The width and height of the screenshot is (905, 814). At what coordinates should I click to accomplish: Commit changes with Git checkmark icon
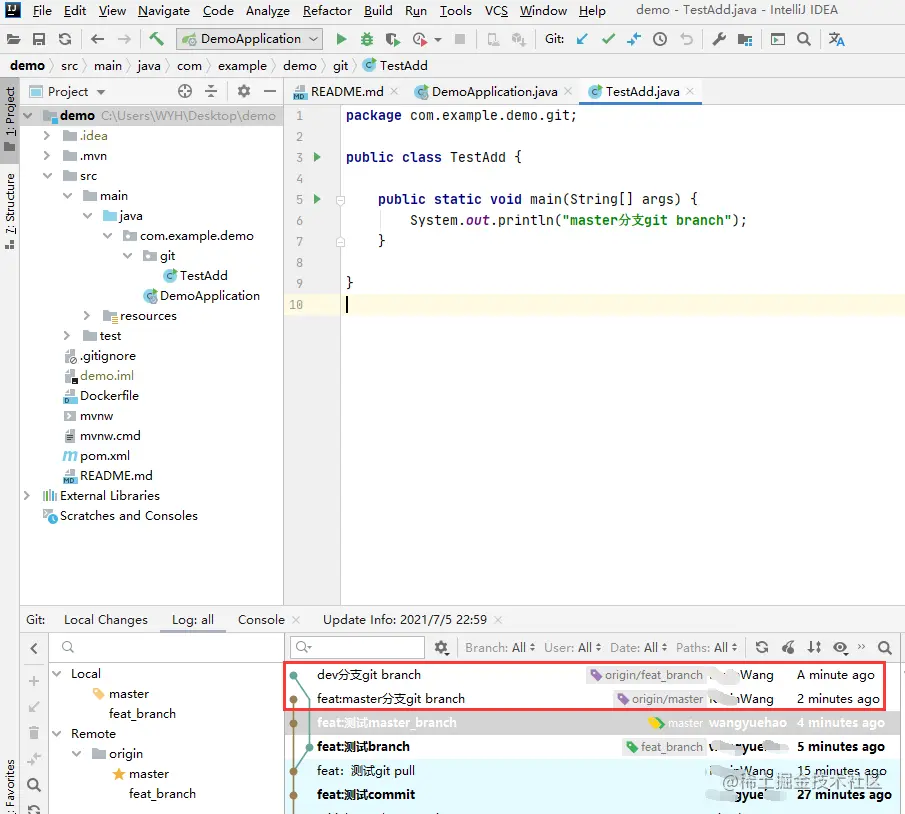click(608, 39)
